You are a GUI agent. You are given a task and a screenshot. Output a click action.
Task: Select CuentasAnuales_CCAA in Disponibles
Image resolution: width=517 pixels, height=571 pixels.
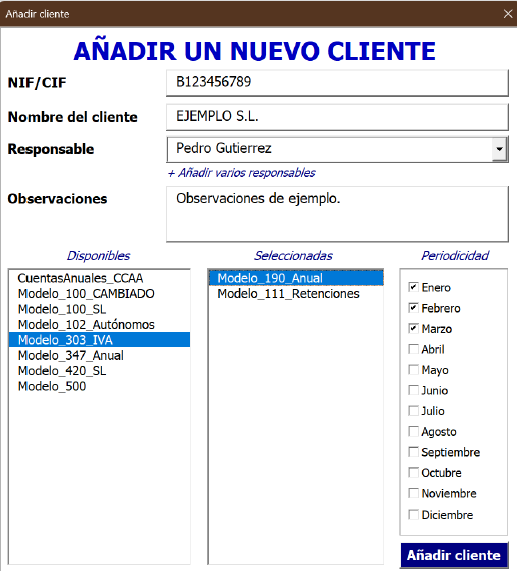click(x=99, y=278)
